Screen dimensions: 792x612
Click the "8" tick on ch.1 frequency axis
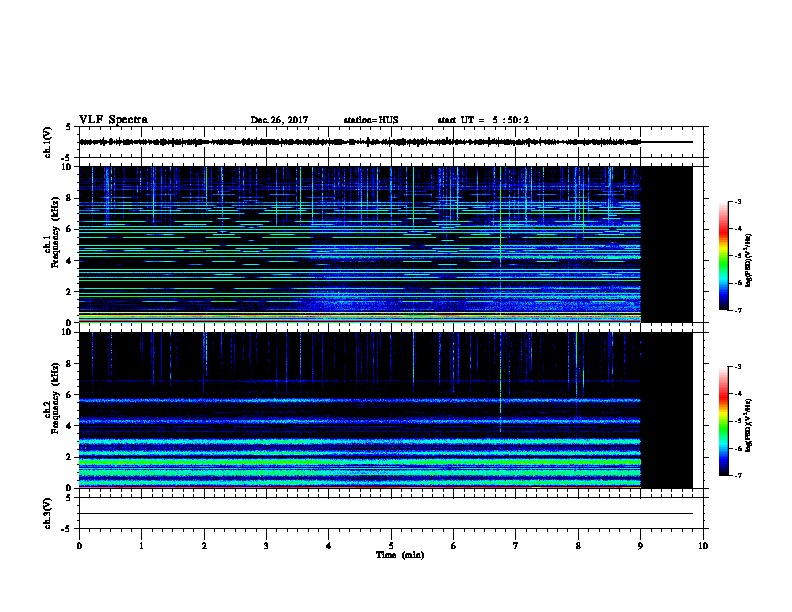[x=70, y=198]
